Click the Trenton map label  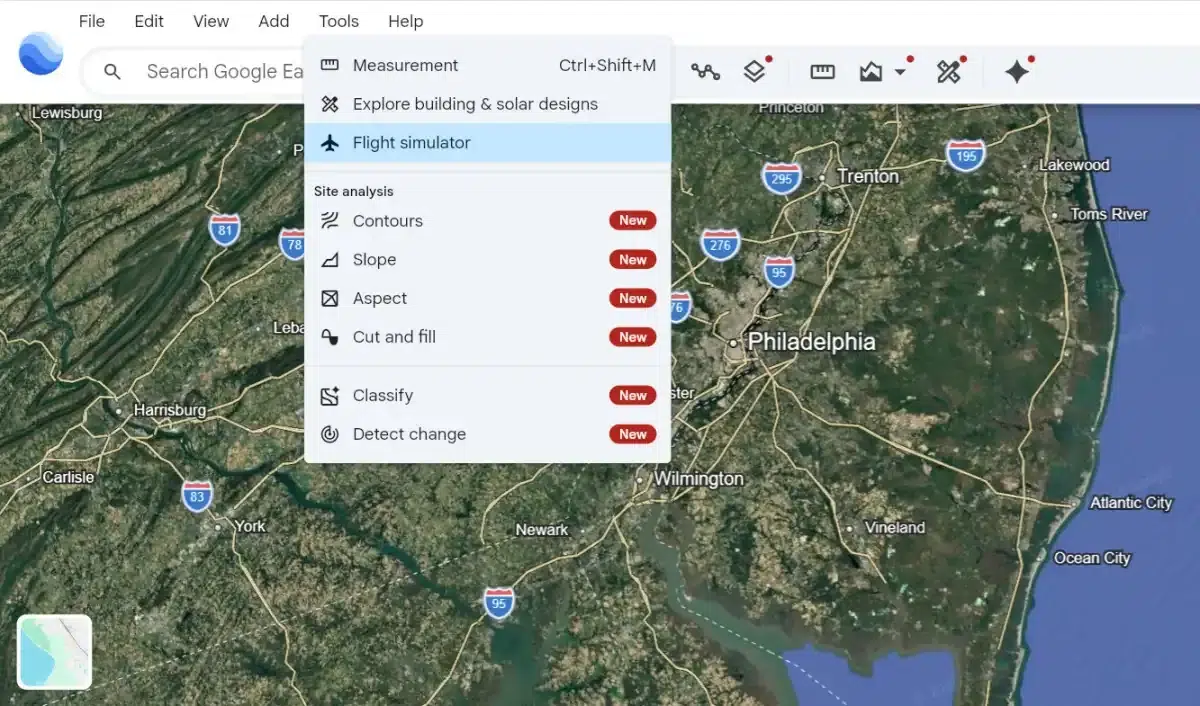point(868,177)
